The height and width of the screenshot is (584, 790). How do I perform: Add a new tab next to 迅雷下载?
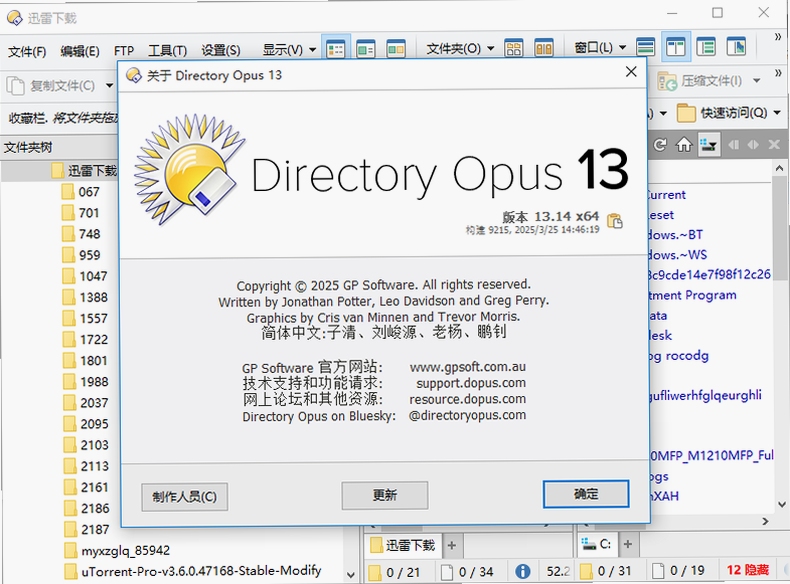coord(452,545)
